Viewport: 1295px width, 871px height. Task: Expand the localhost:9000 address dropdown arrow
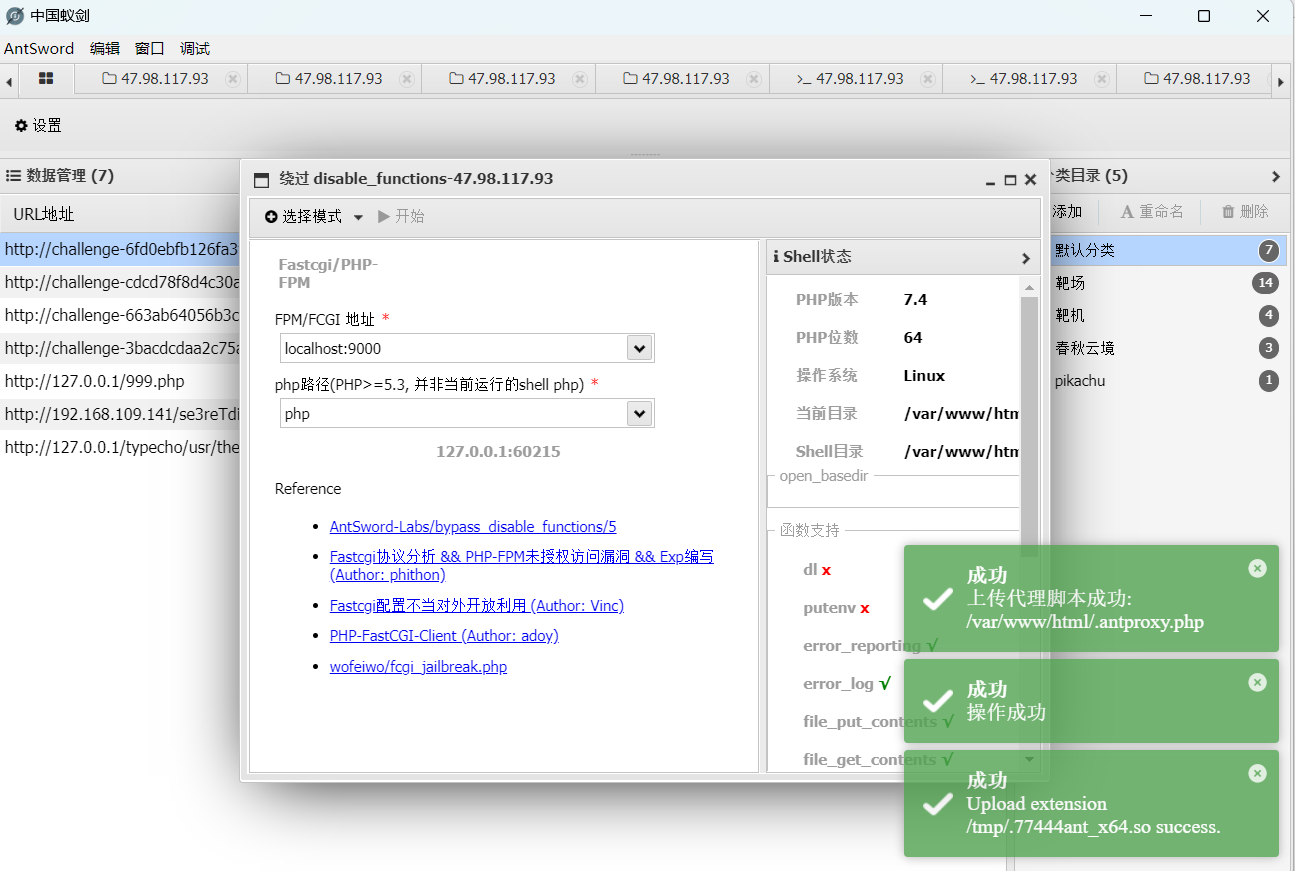(640, 348)
